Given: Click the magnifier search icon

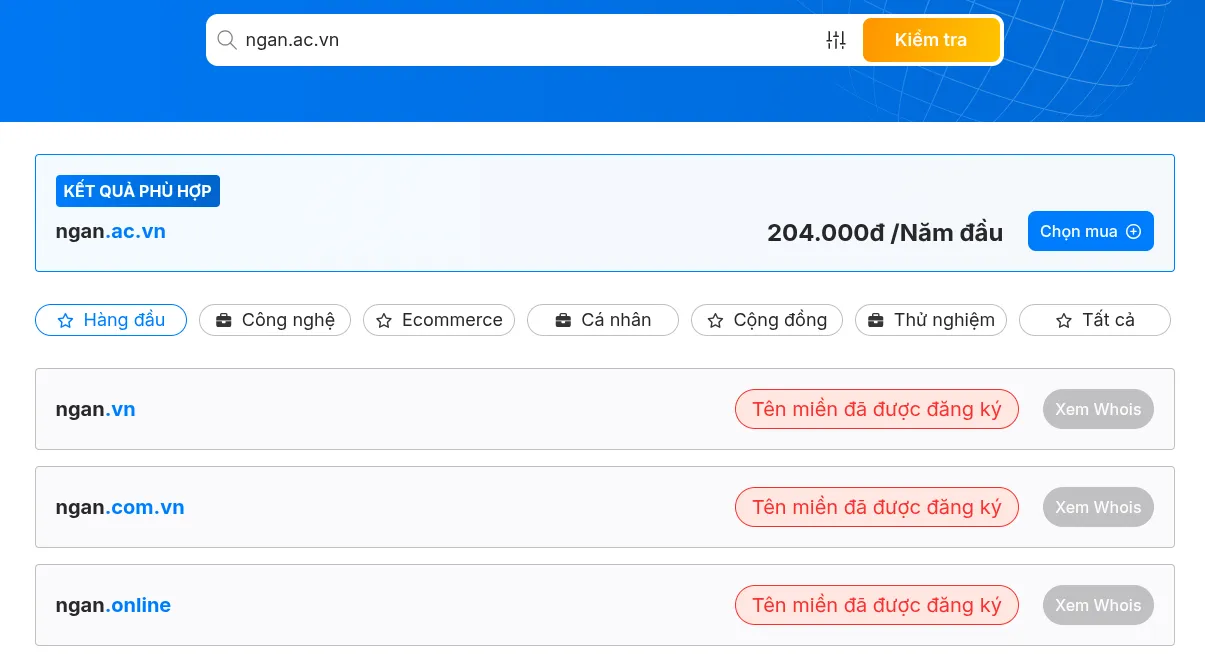Looking at the screenshot, I should click(227, 40).
